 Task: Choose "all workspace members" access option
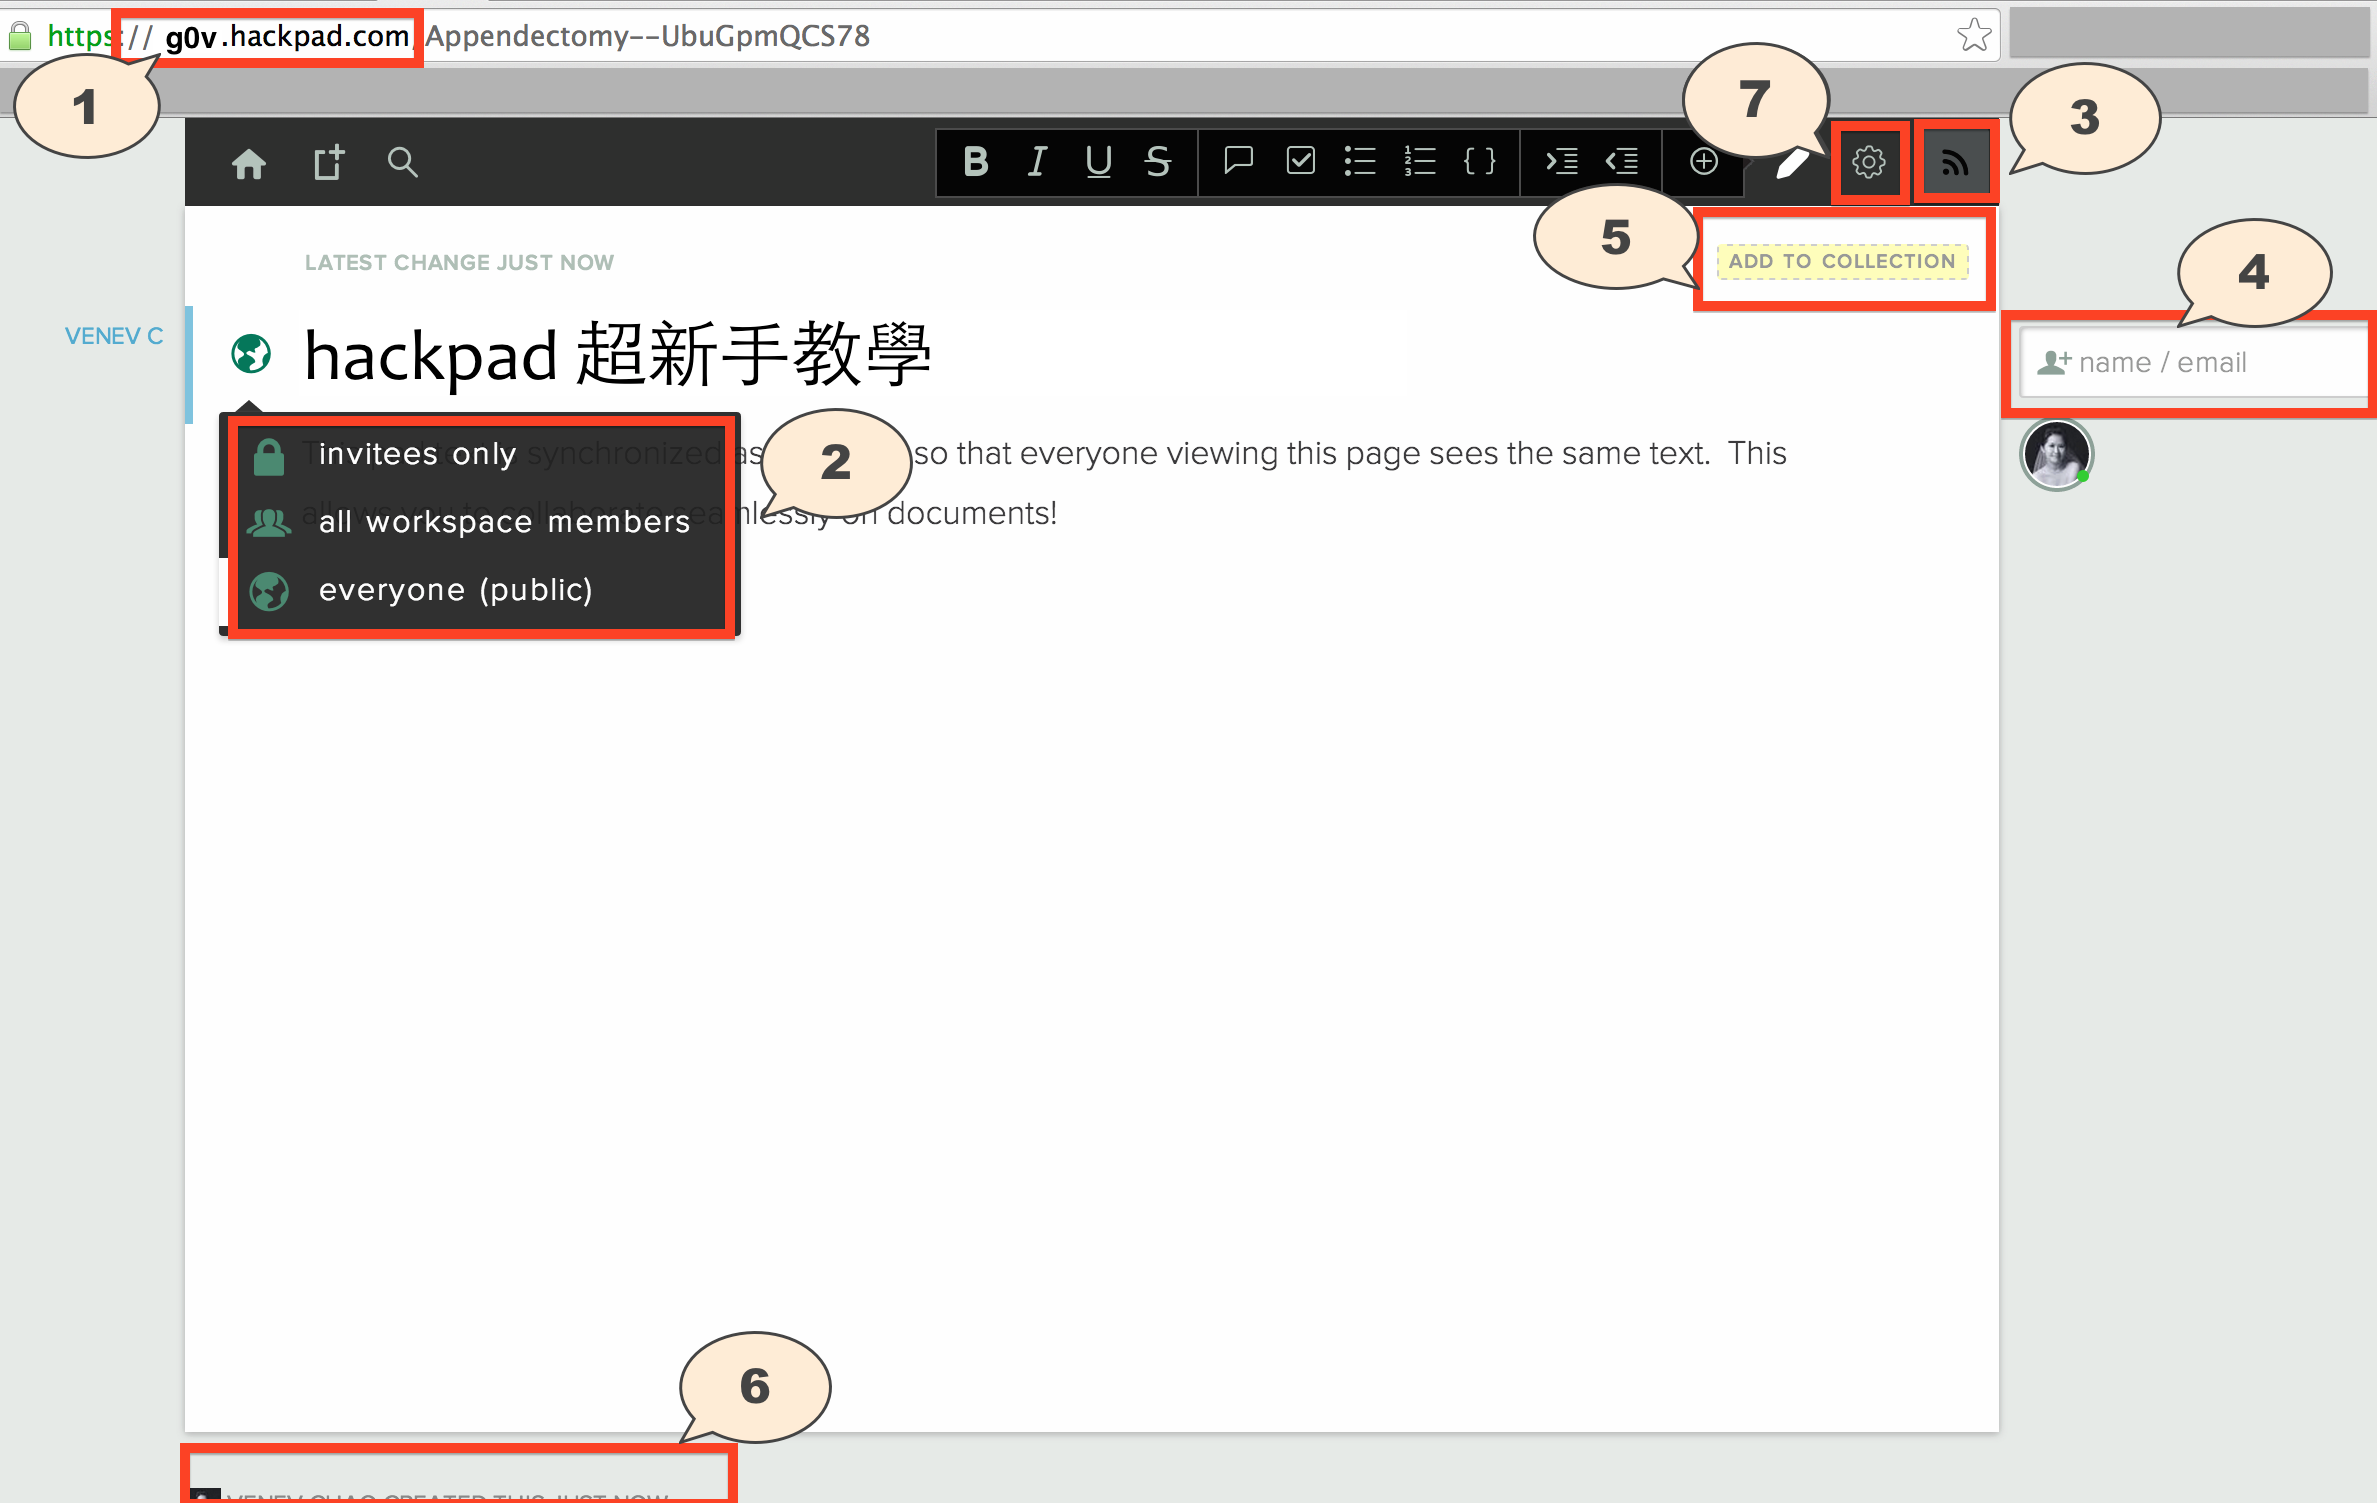[503, 522]
